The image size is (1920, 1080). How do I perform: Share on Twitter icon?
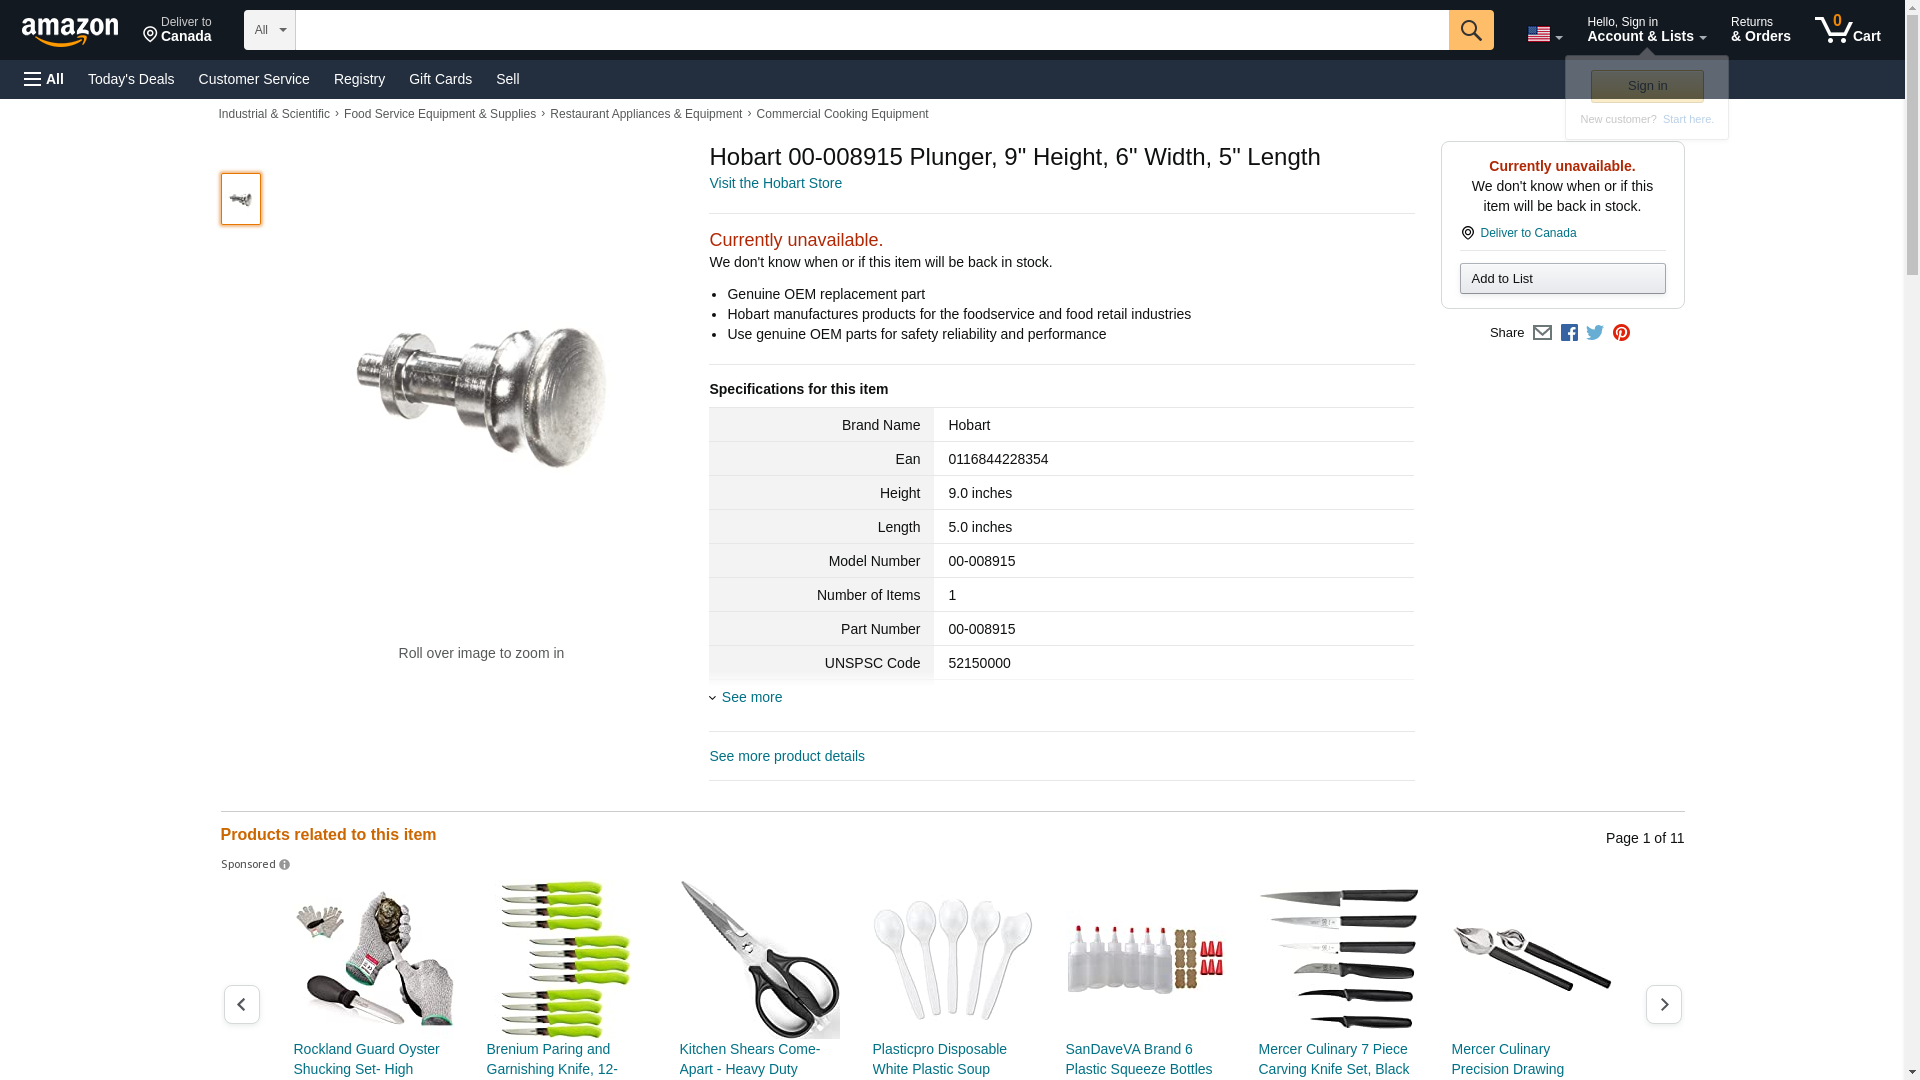coord(1595,333)
